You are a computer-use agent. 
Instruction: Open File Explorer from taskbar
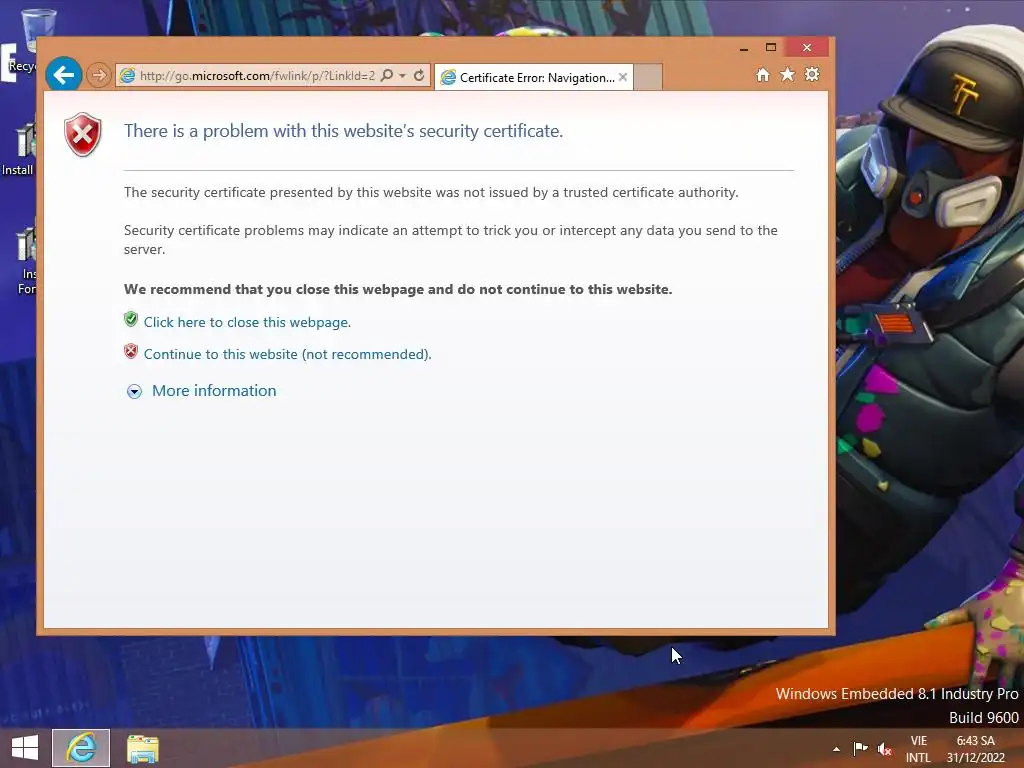(x=143, y=748)
